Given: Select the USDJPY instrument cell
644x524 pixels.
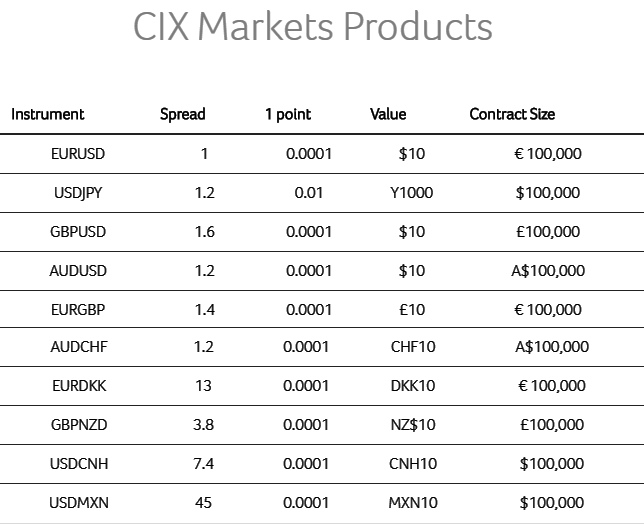Looking at the screenshot, I should (78, 193).
